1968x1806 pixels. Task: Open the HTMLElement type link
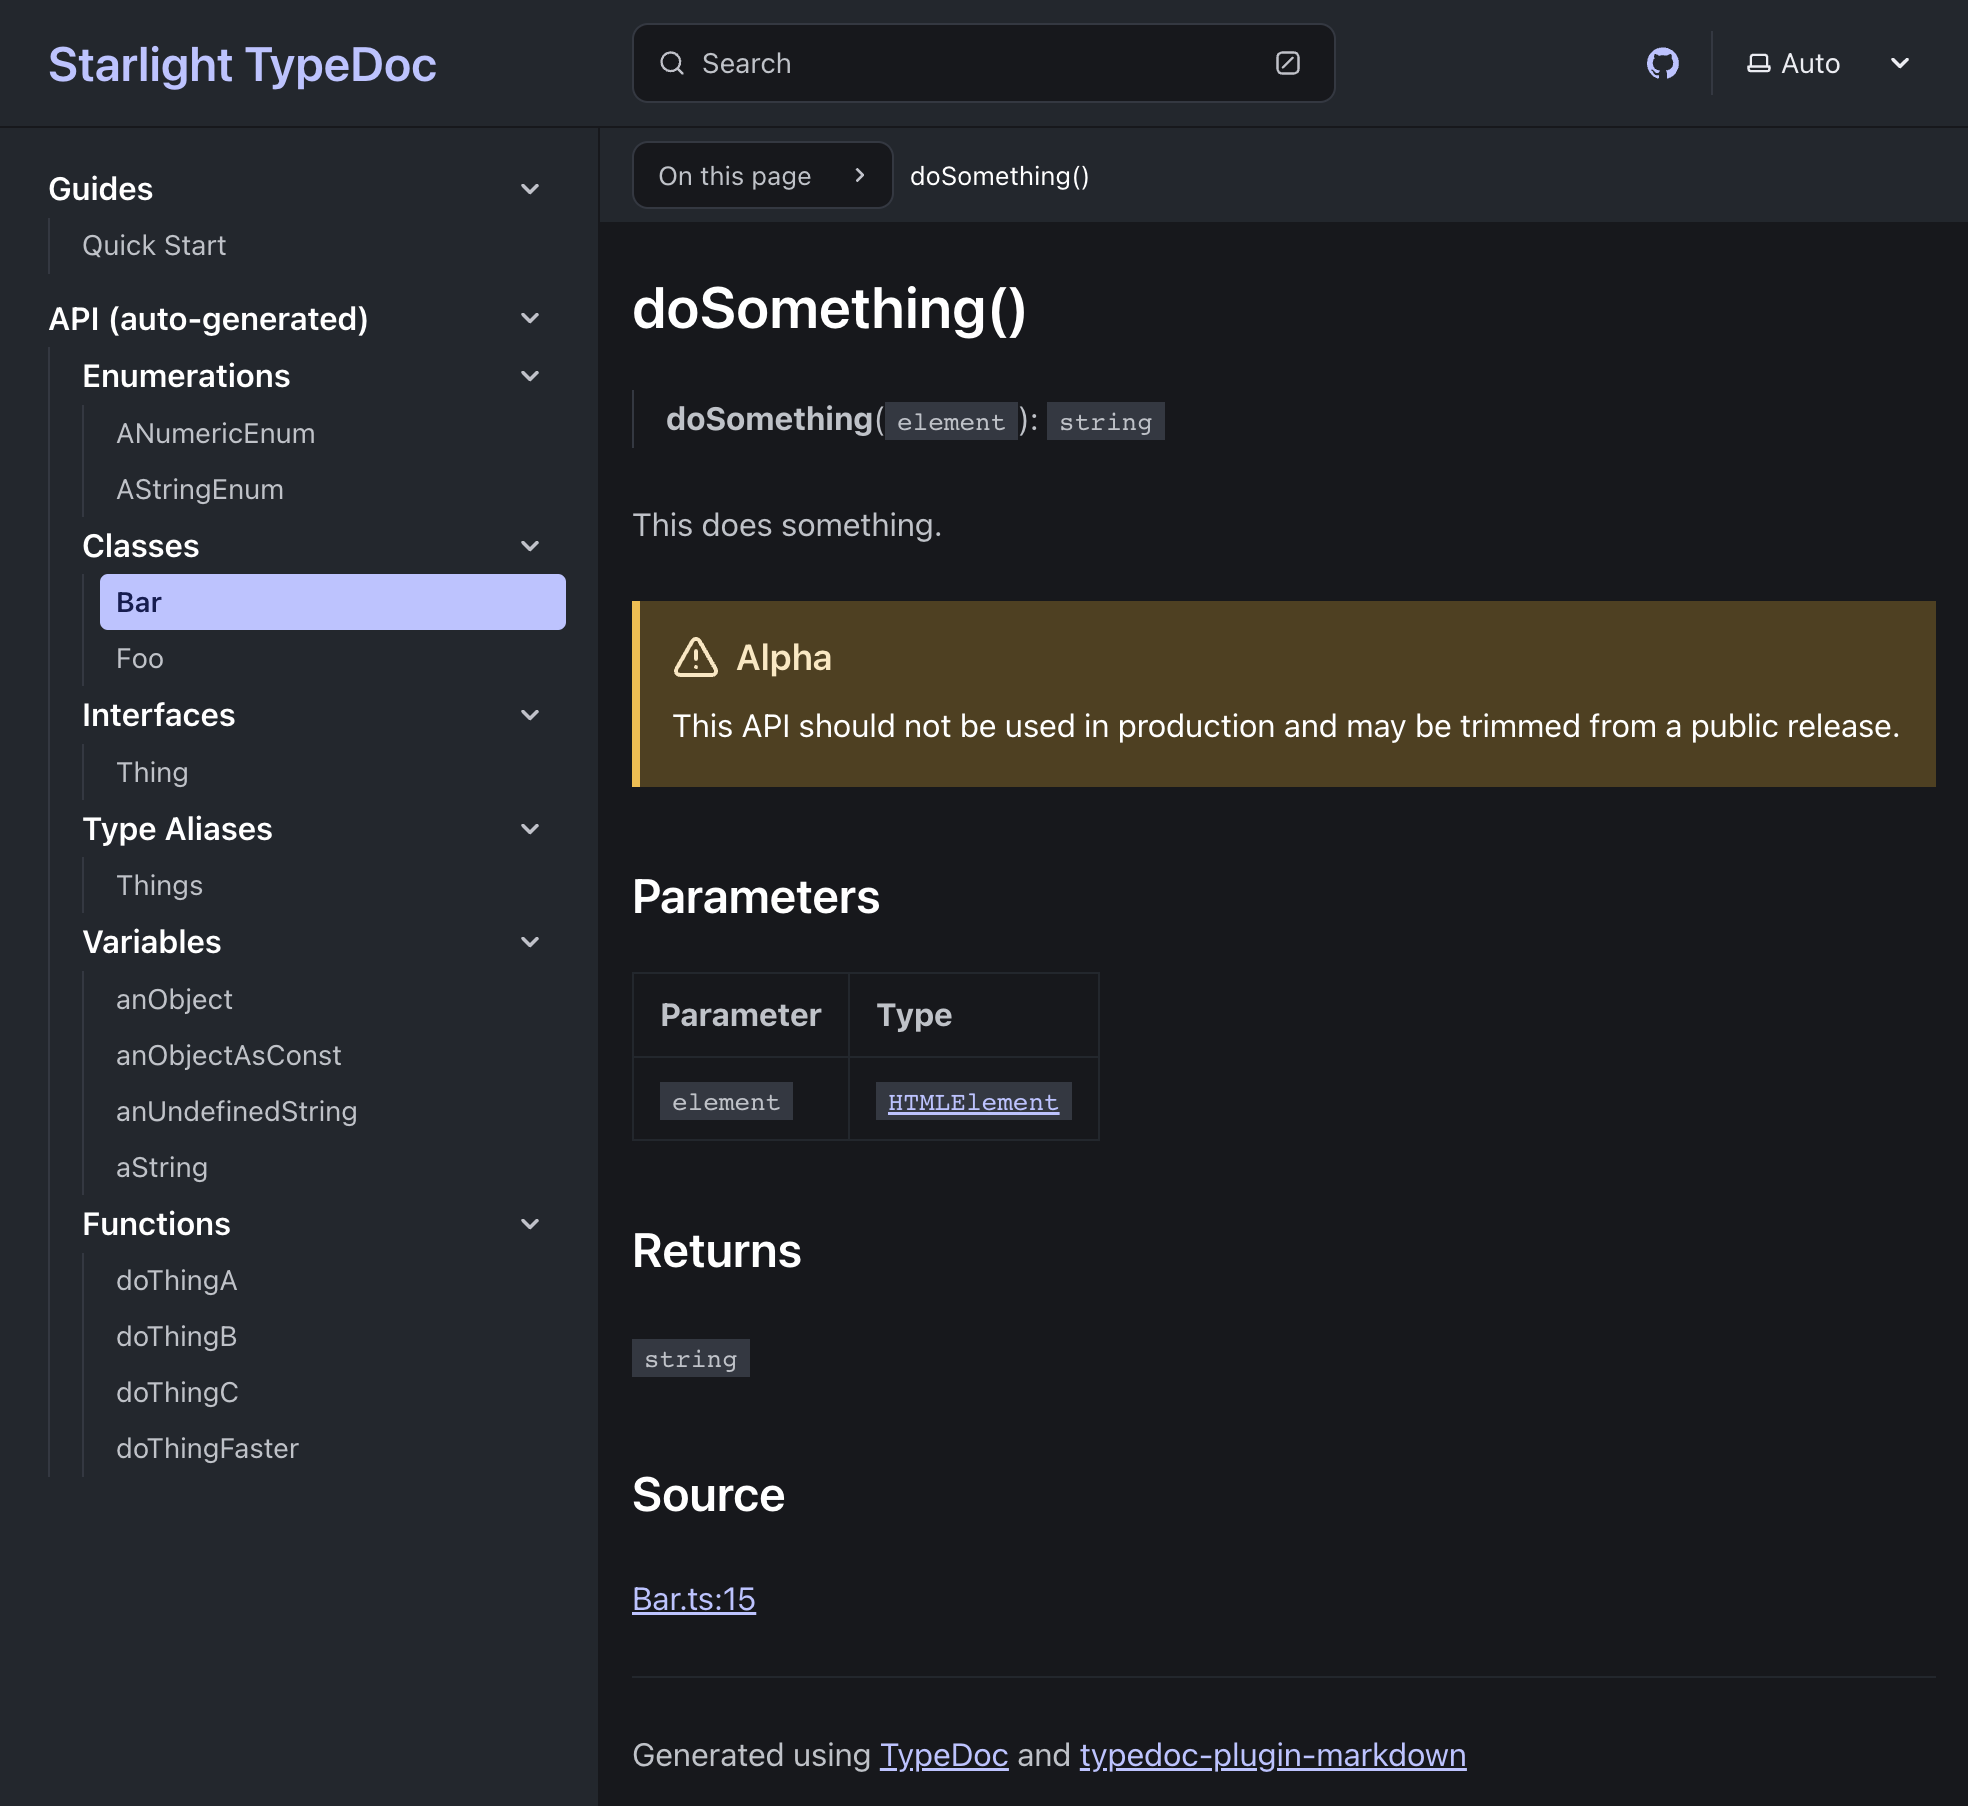click(972, 1101)
